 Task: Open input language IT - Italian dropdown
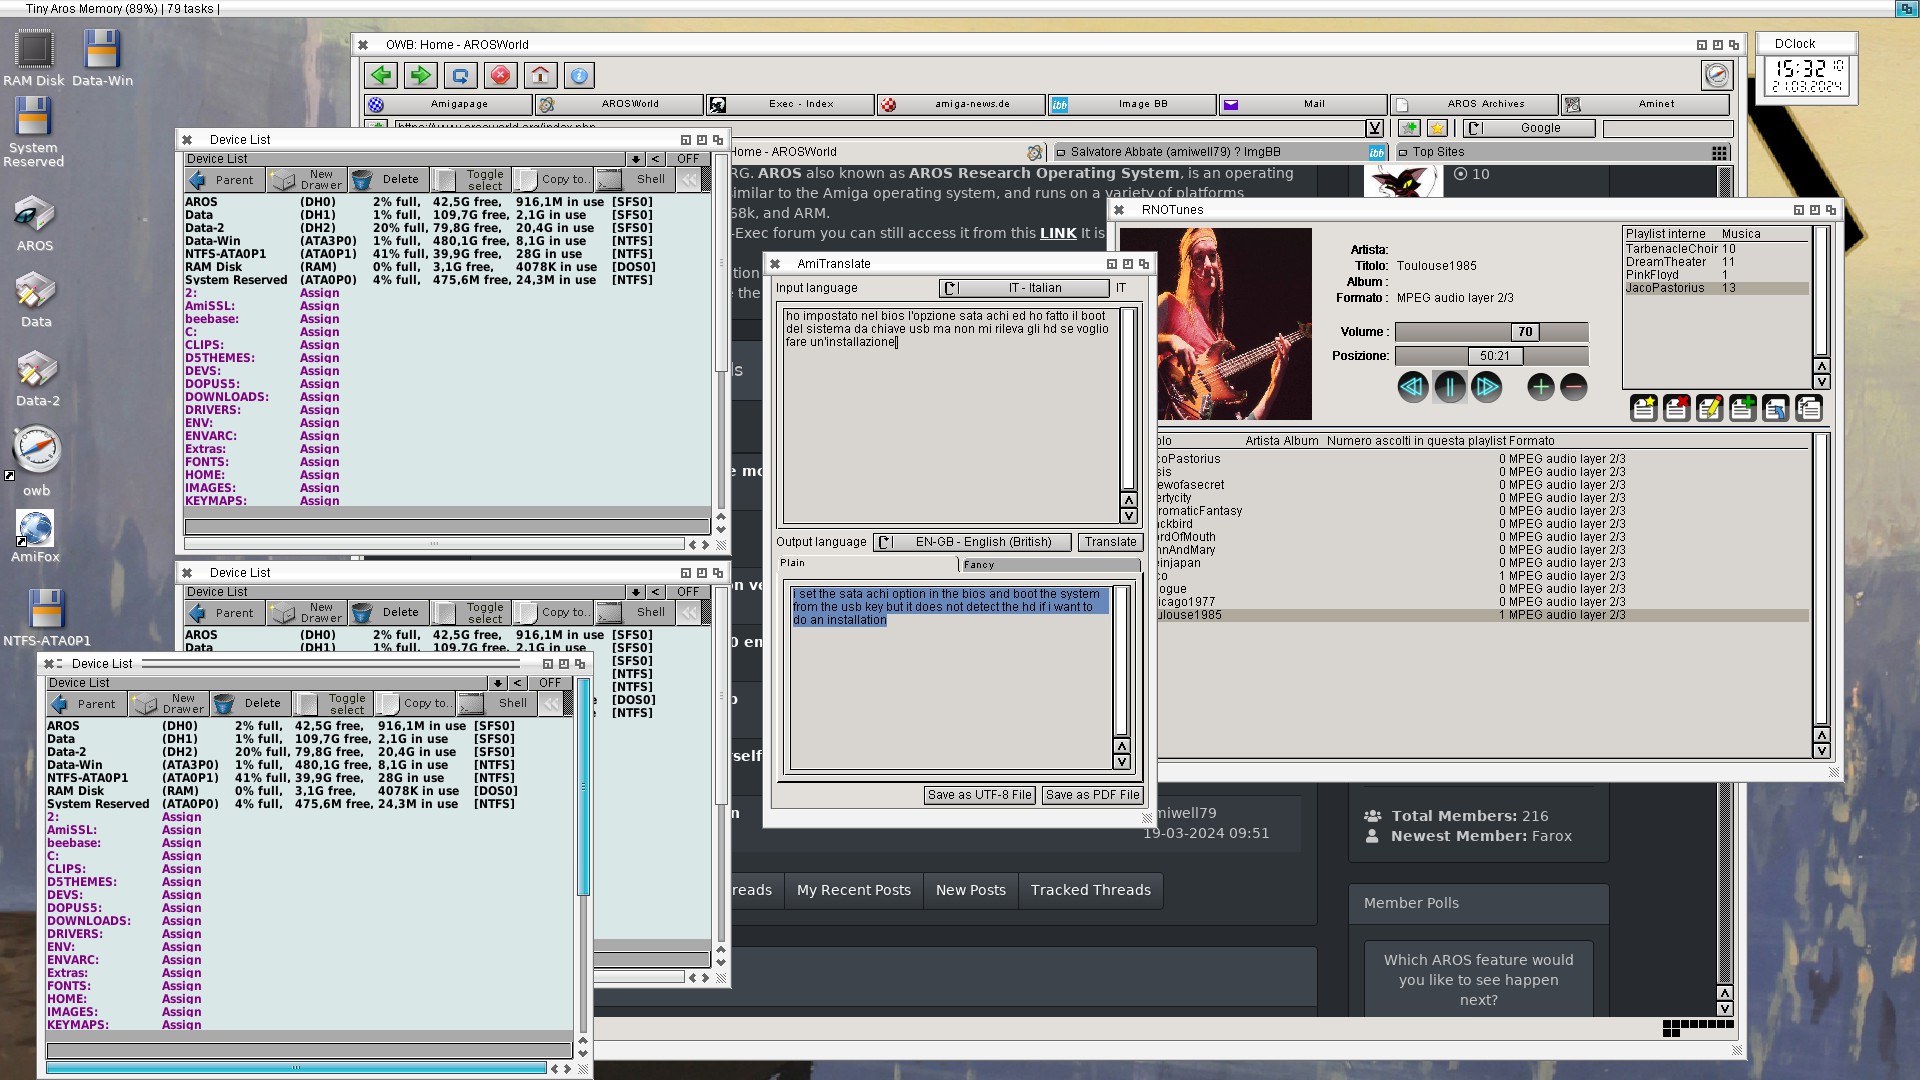tap(1024, 288)
